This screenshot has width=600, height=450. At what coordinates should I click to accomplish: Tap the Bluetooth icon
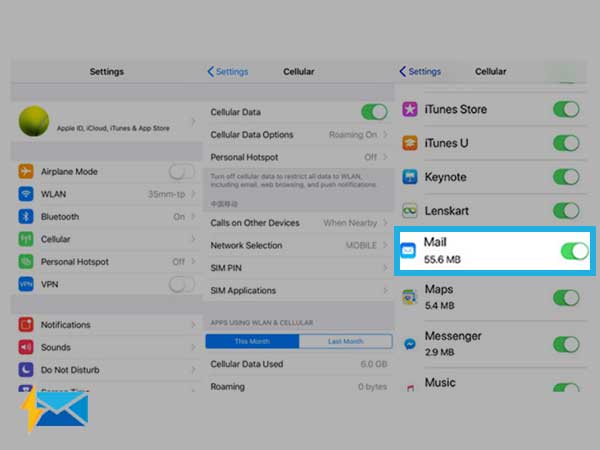point(26,217)
